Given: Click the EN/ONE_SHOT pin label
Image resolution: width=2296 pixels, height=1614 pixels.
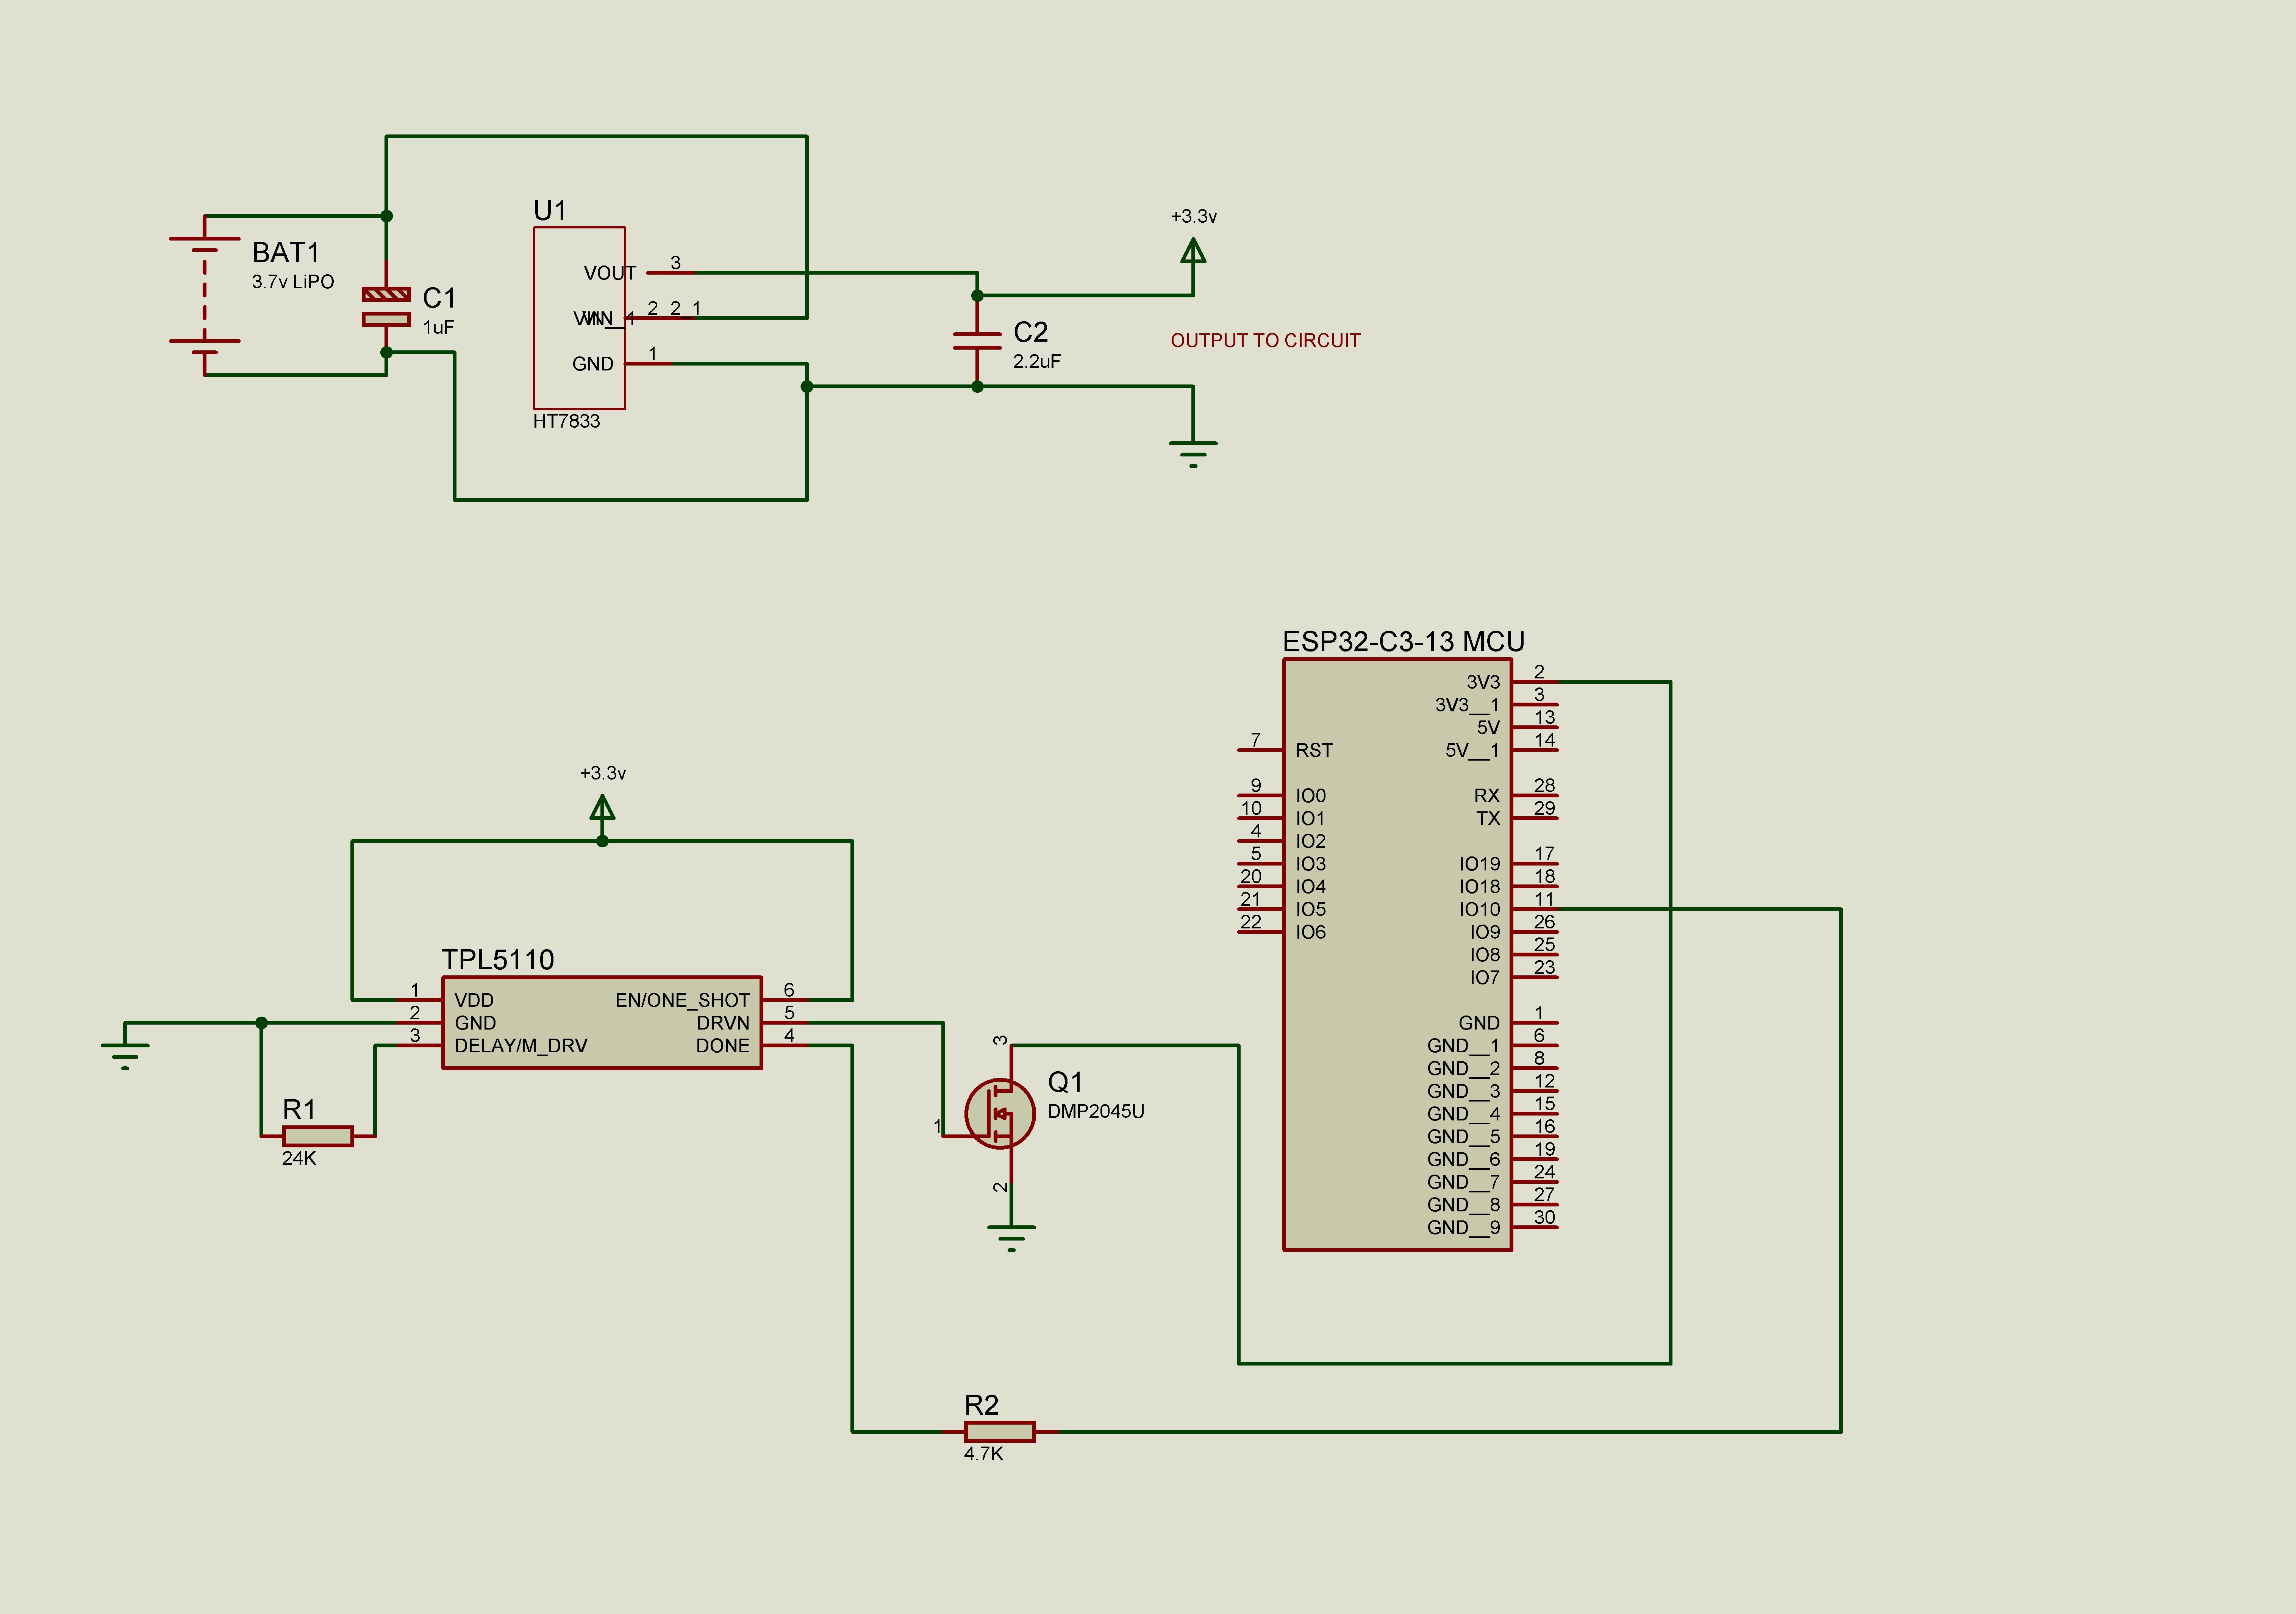Looking at the screenshot, I should 682,1001.
